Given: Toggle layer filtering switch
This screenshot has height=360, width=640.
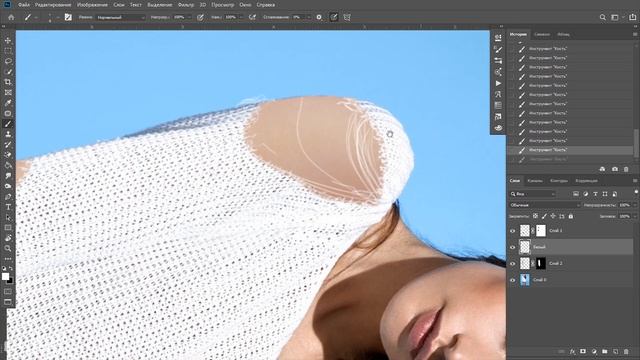Looking at the screenshot, I should click(636, 192).
